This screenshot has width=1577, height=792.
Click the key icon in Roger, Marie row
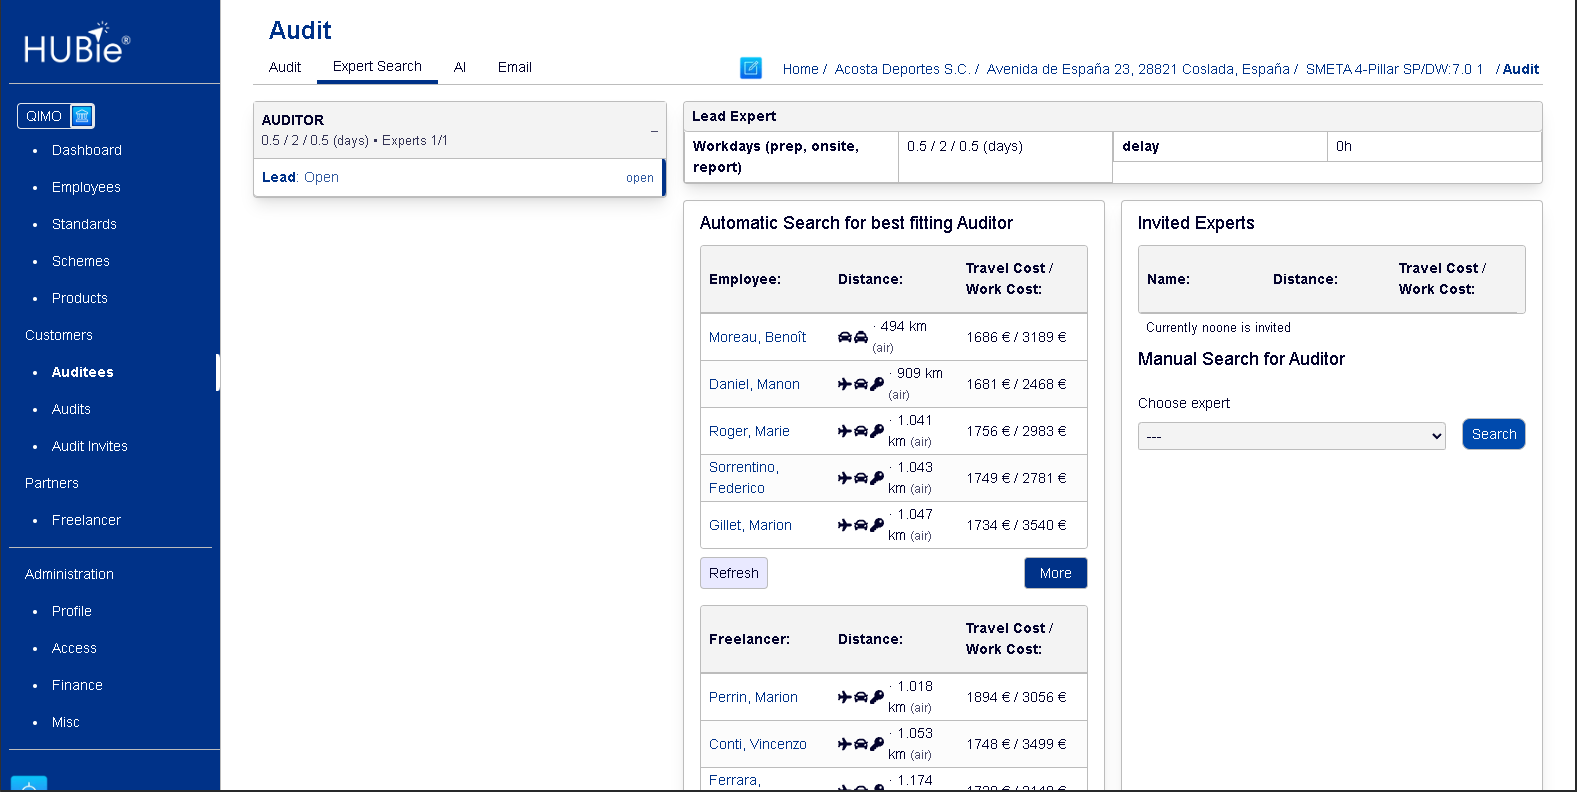(x=877, y=431)
